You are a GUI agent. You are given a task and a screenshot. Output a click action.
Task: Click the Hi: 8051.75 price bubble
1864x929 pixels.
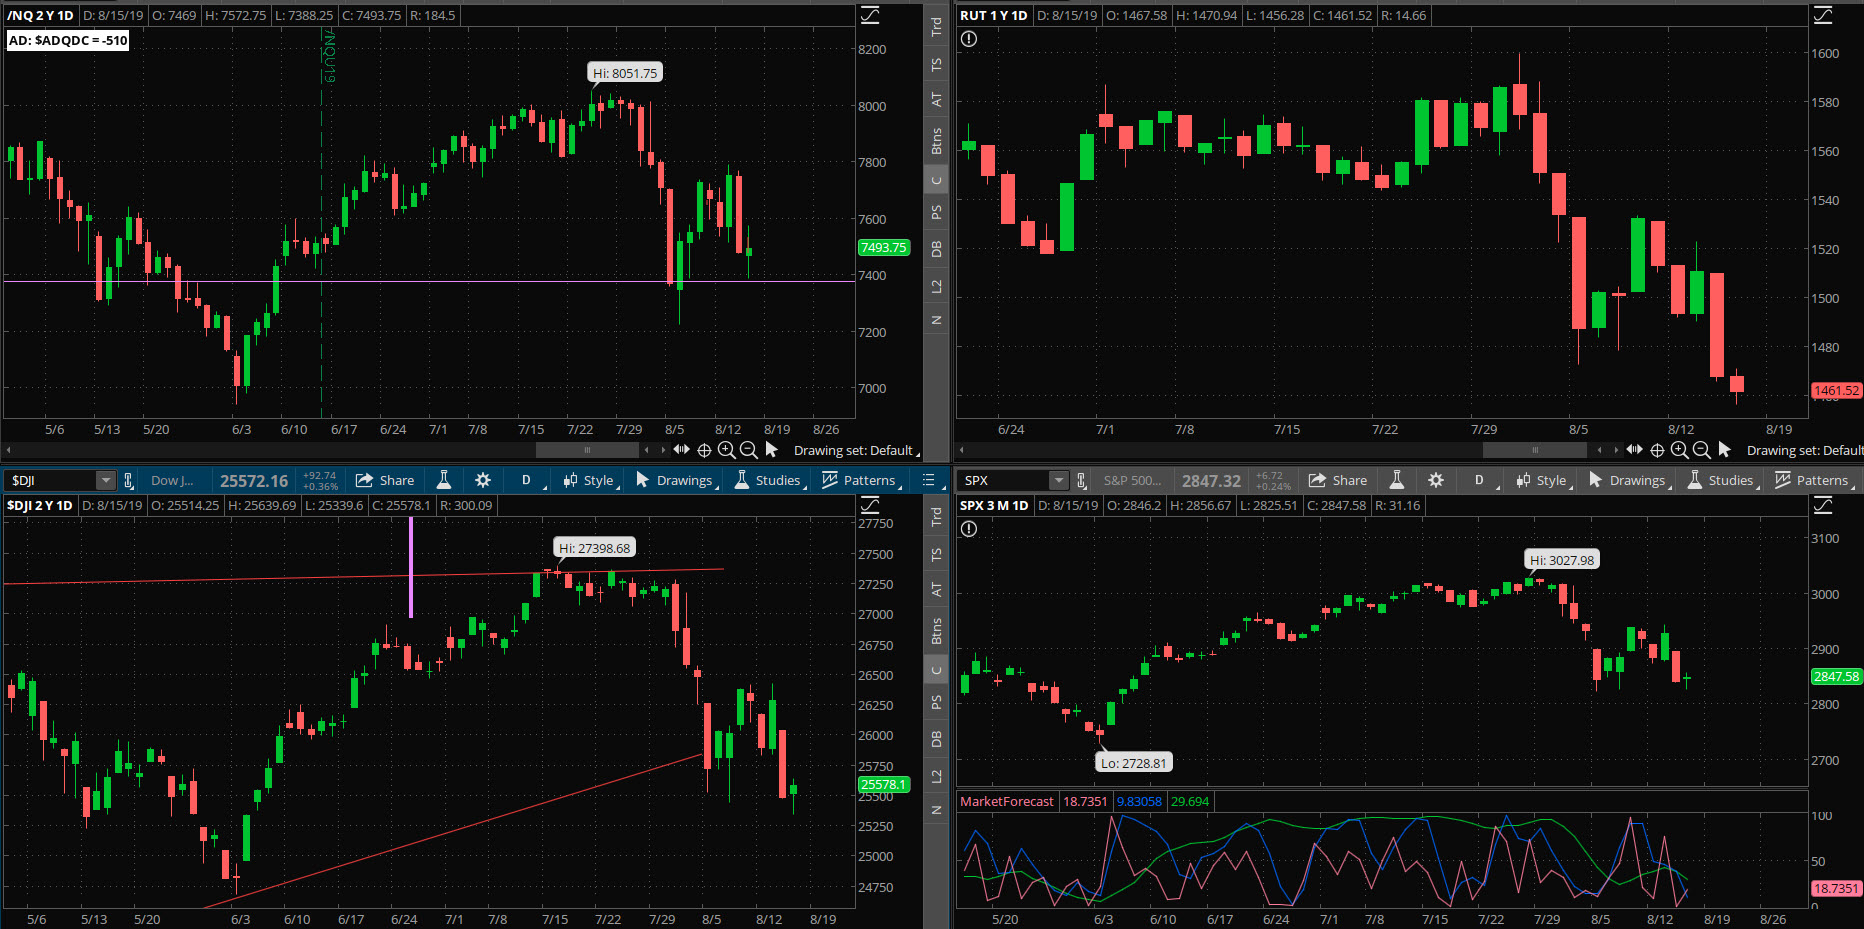pos(625,73)
